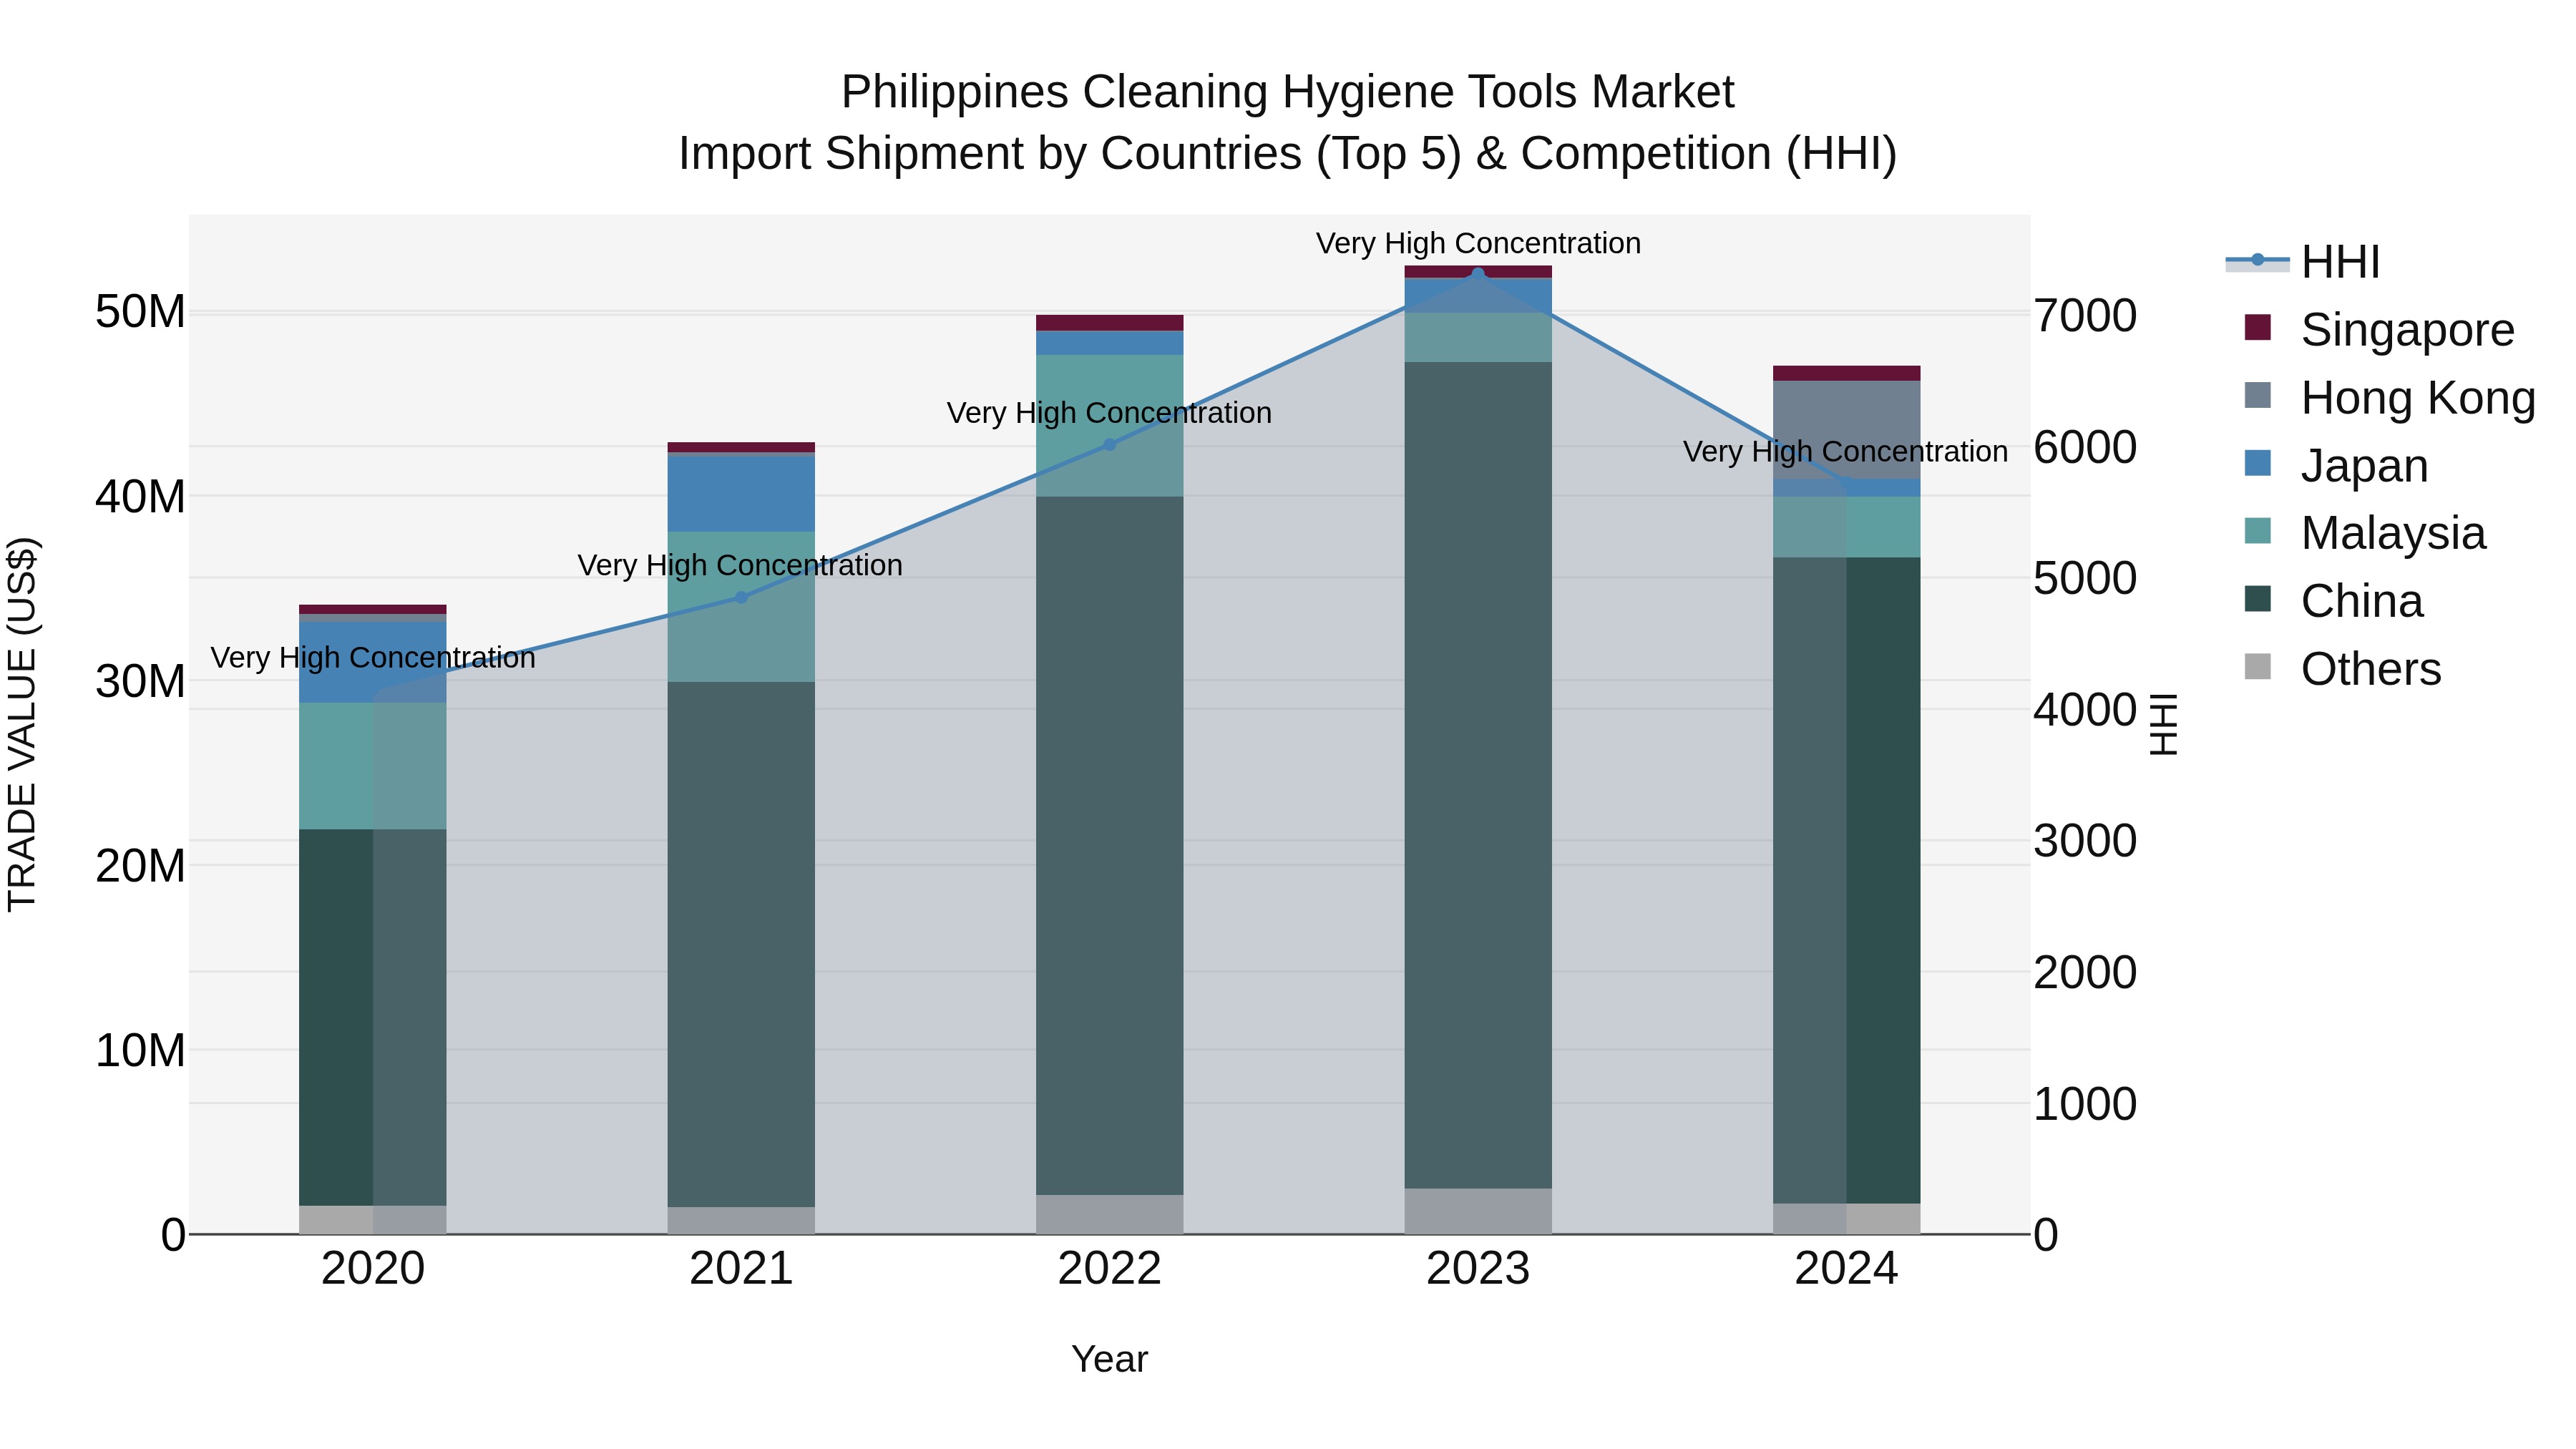
Task: Select the Others legend label
Action: (2371, 669)
